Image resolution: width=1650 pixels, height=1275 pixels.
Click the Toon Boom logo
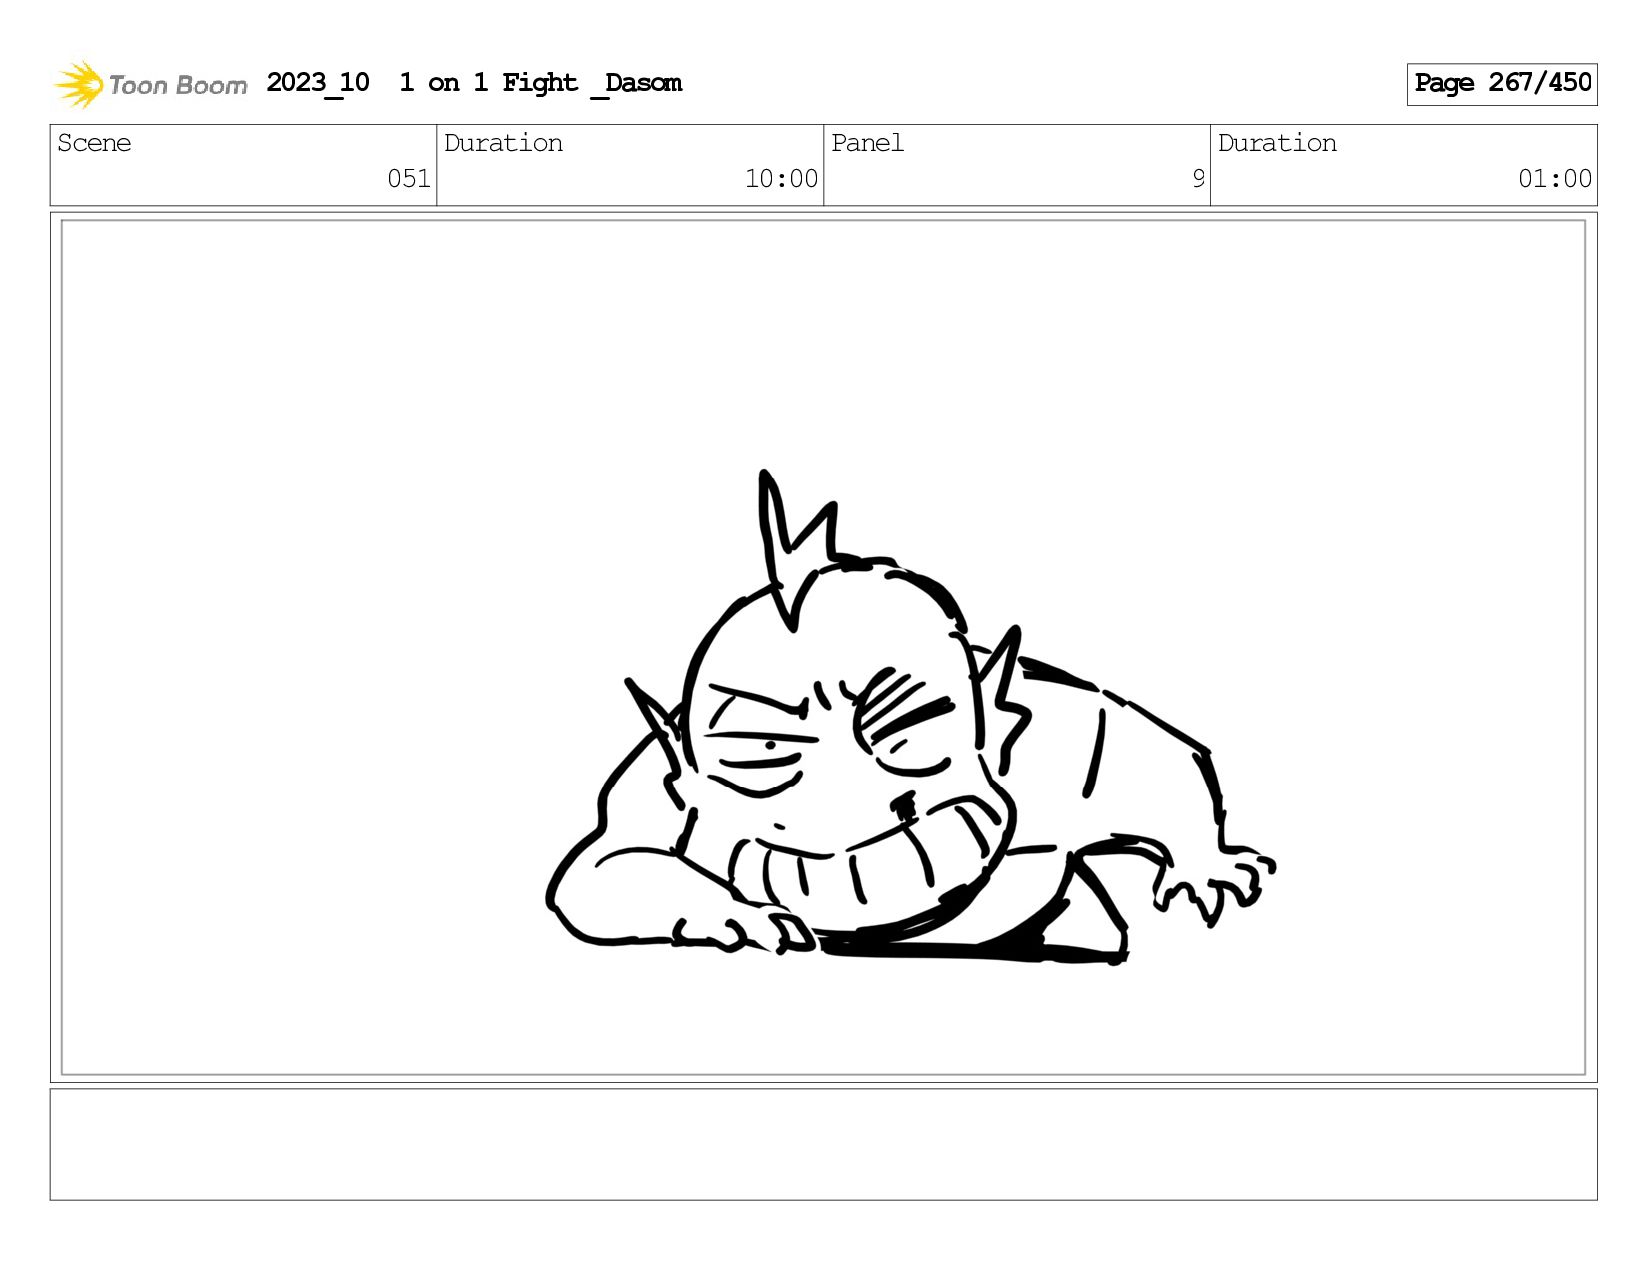150,84
